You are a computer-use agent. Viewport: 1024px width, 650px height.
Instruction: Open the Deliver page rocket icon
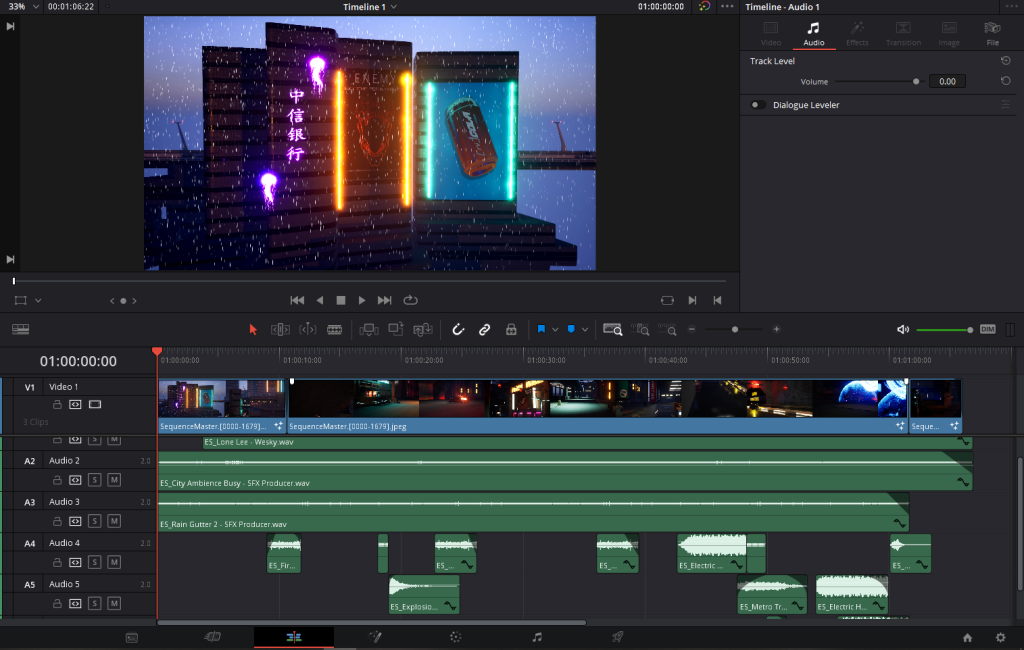click(x=617, y=637)
